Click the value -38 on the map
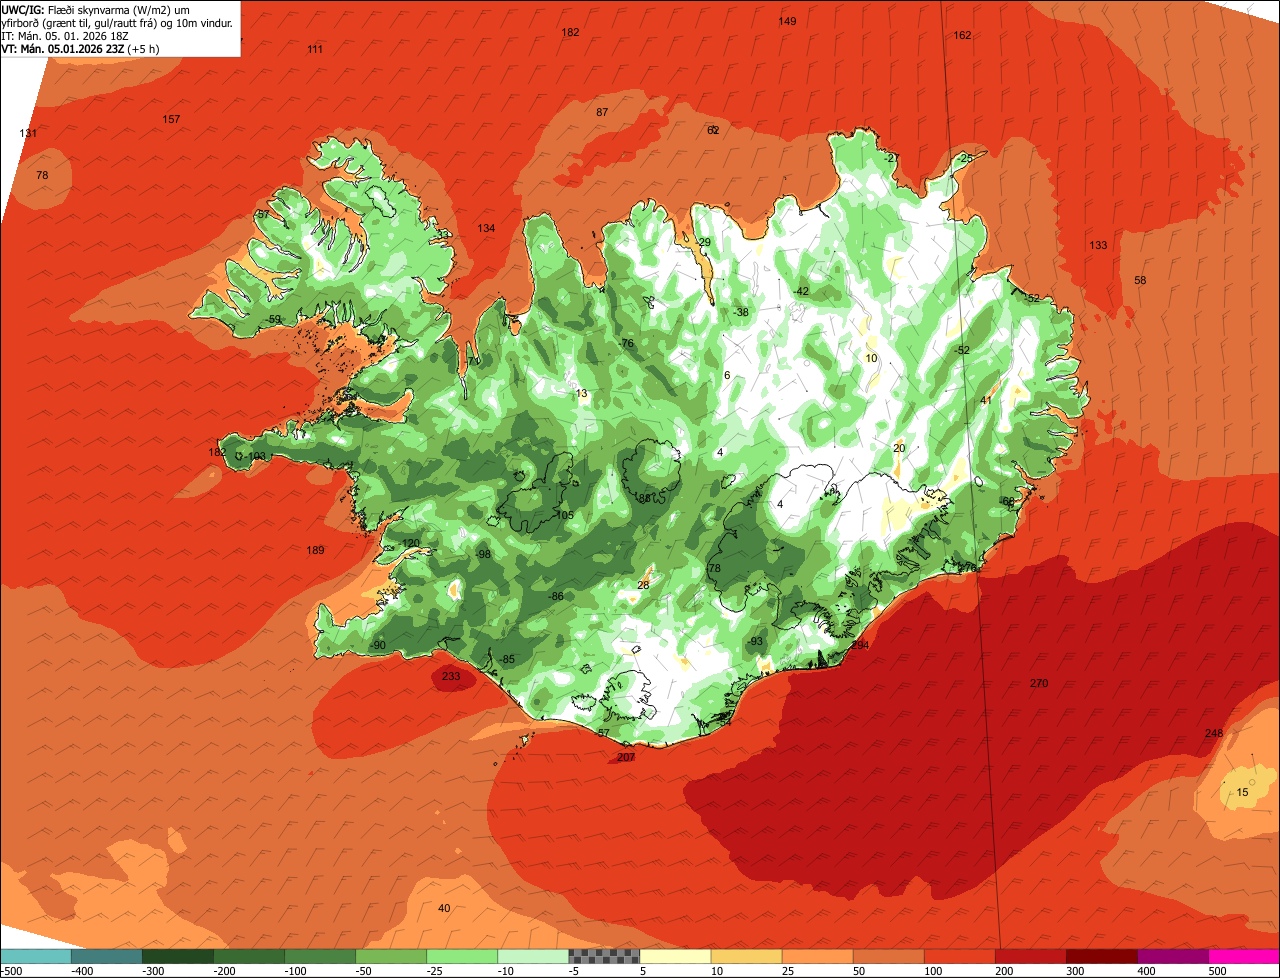1280x978 pixels. pyautogui.click(x=741, y=312)
